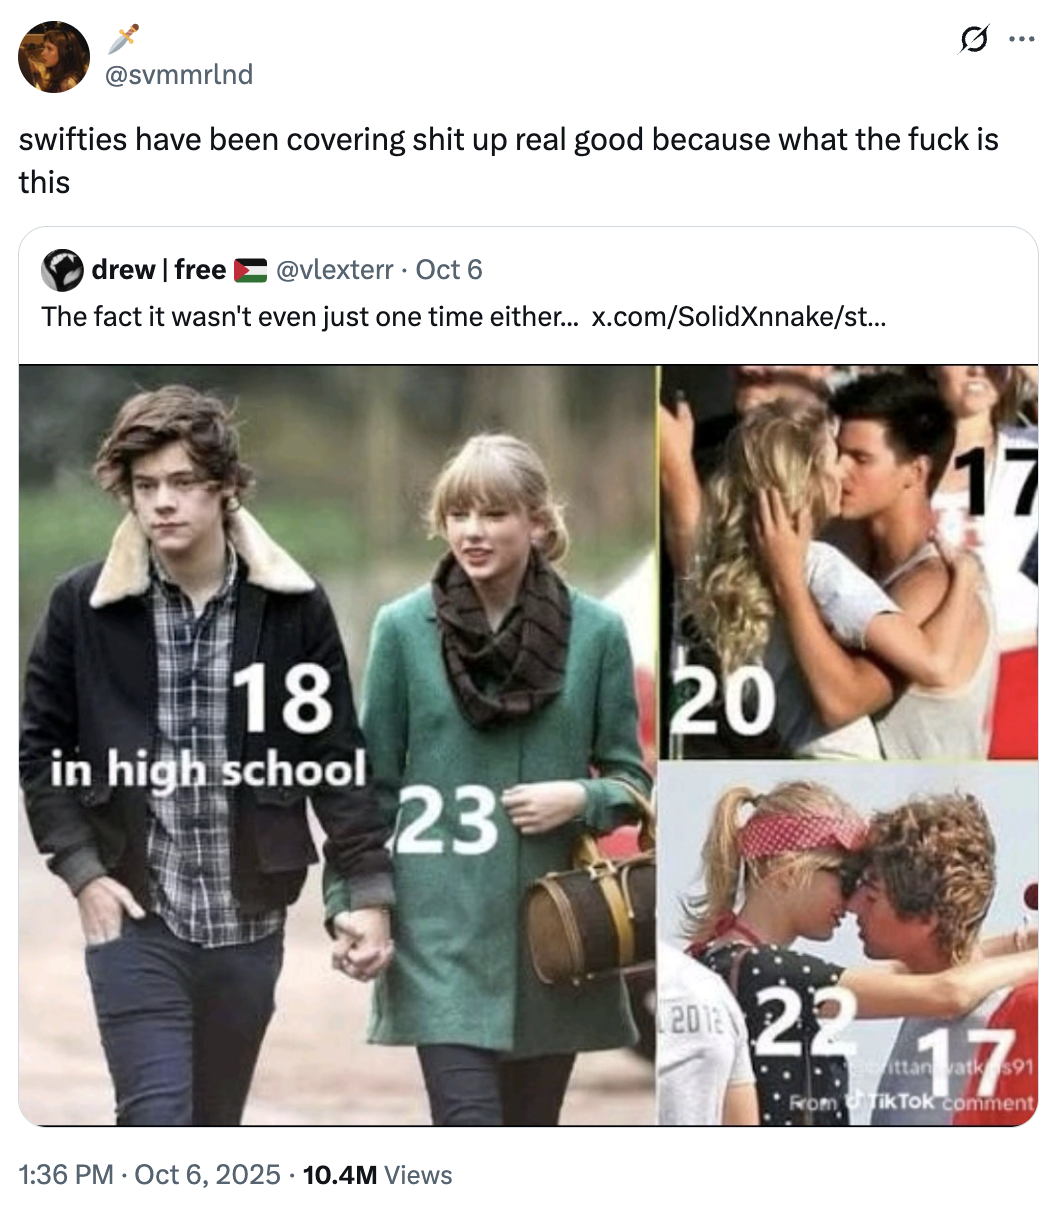Click the flag emoji beside drew's name
Screen dimensions: 1062x1212
(x=250, y=270)
